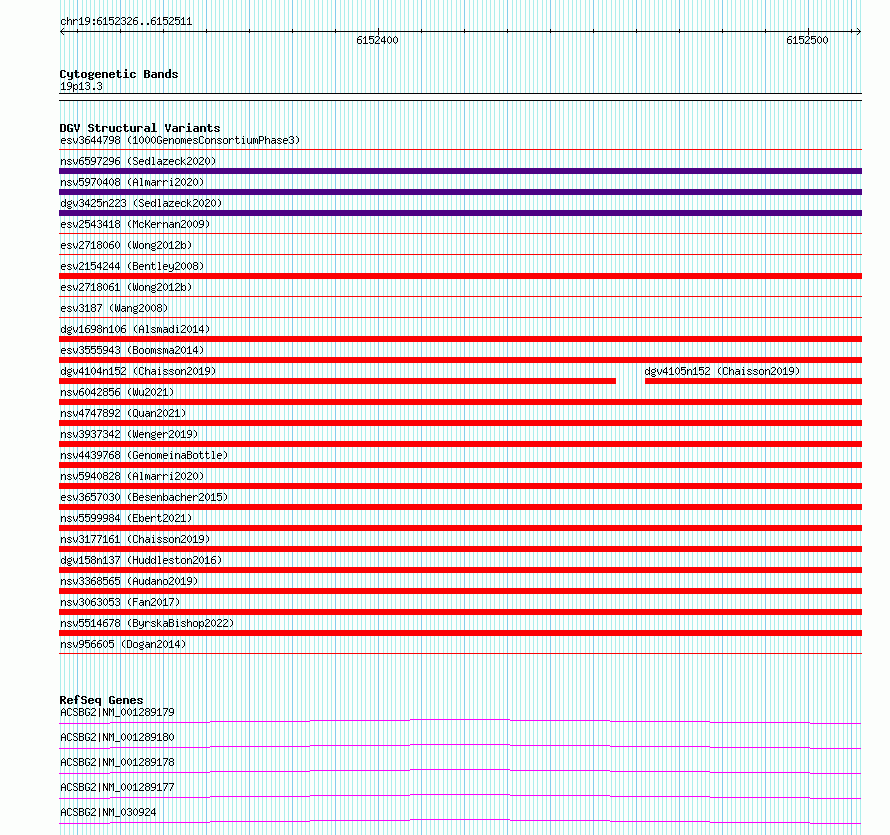The height and width of the screenshot is (835, 890).
Task: Click the red bar under dgv4104n152
Action: click(337, 381)
